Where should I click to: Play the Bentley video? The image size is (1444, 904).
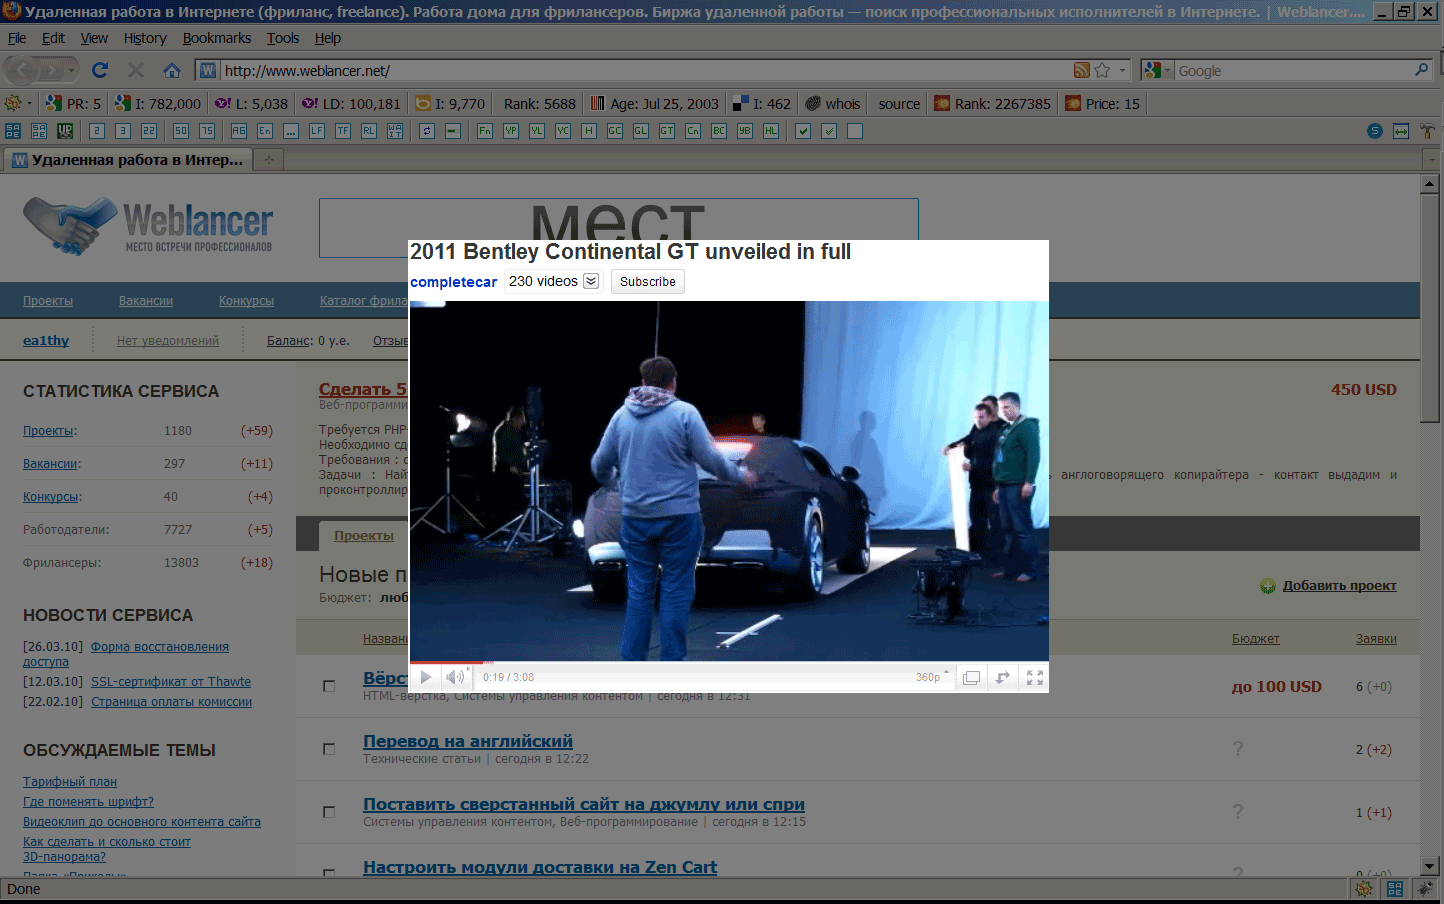tap(425, 677)
